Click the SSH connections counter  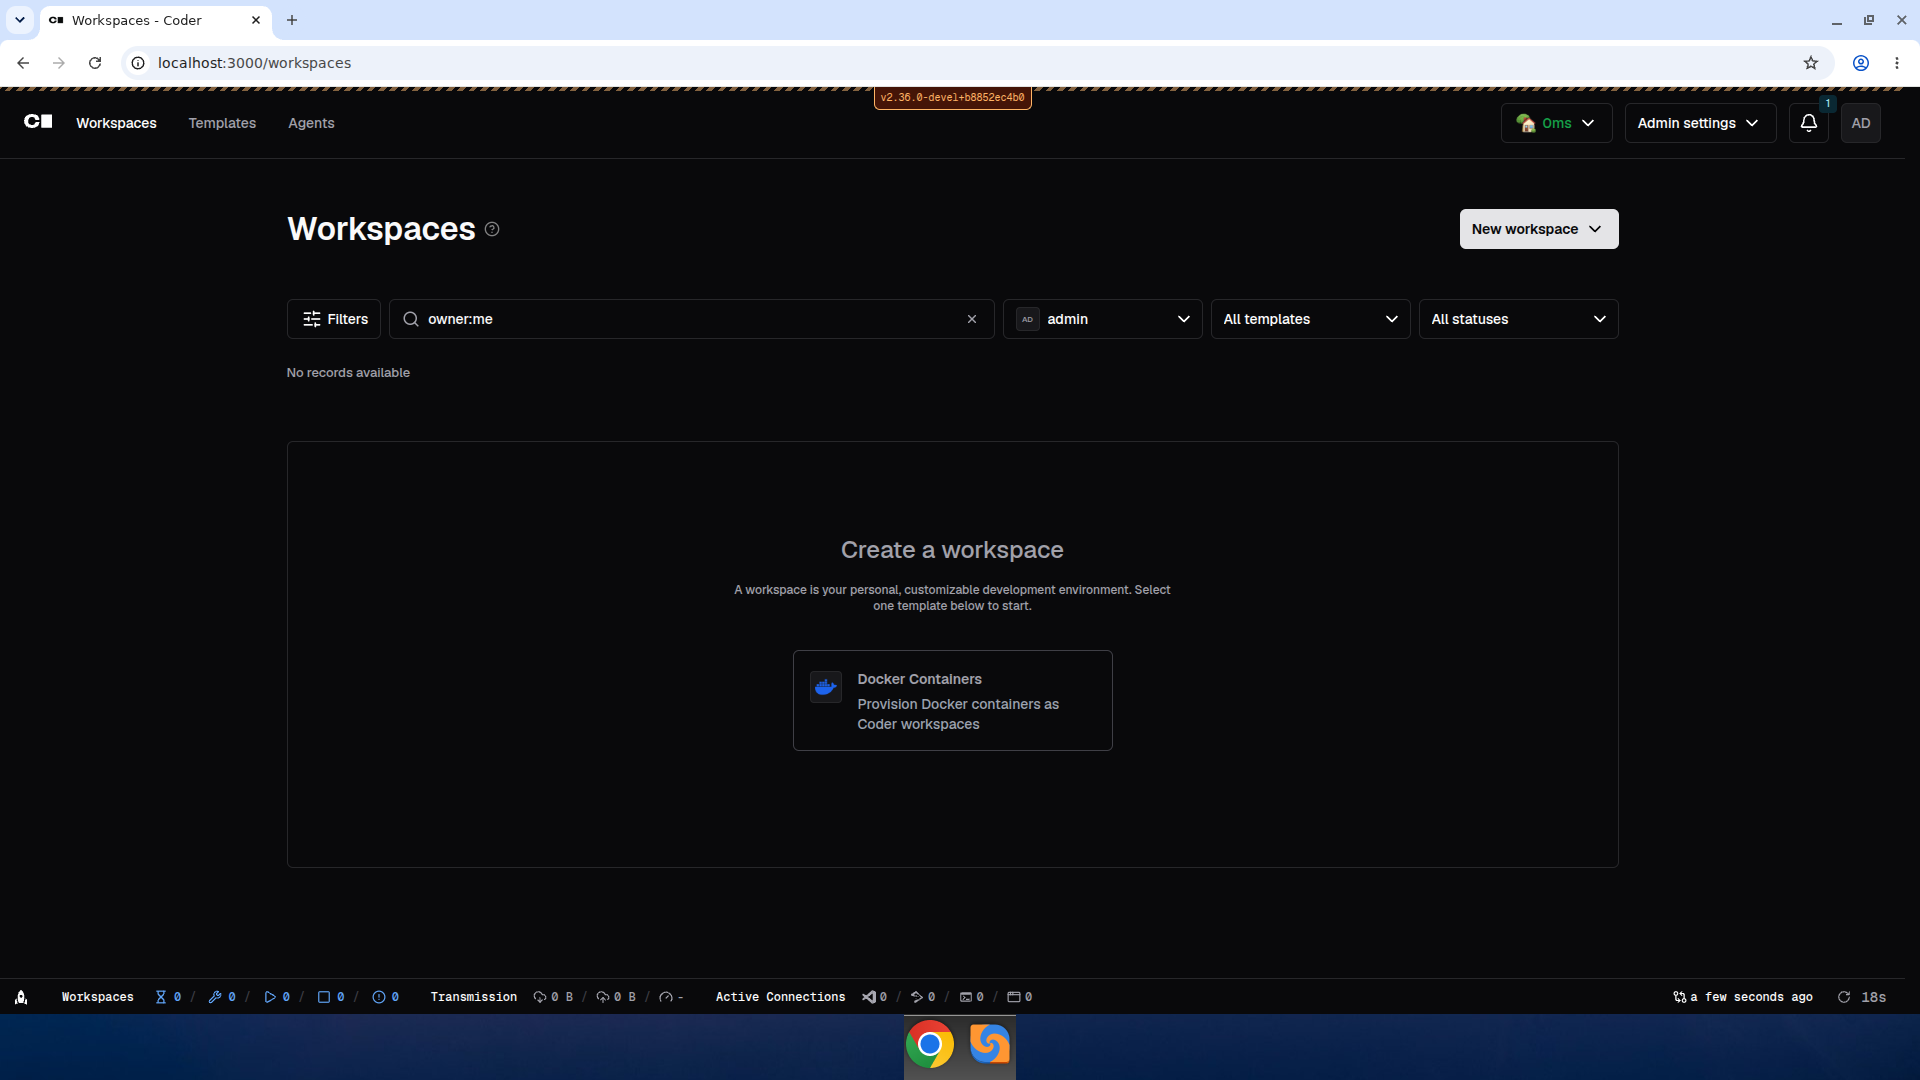(923, 997)
